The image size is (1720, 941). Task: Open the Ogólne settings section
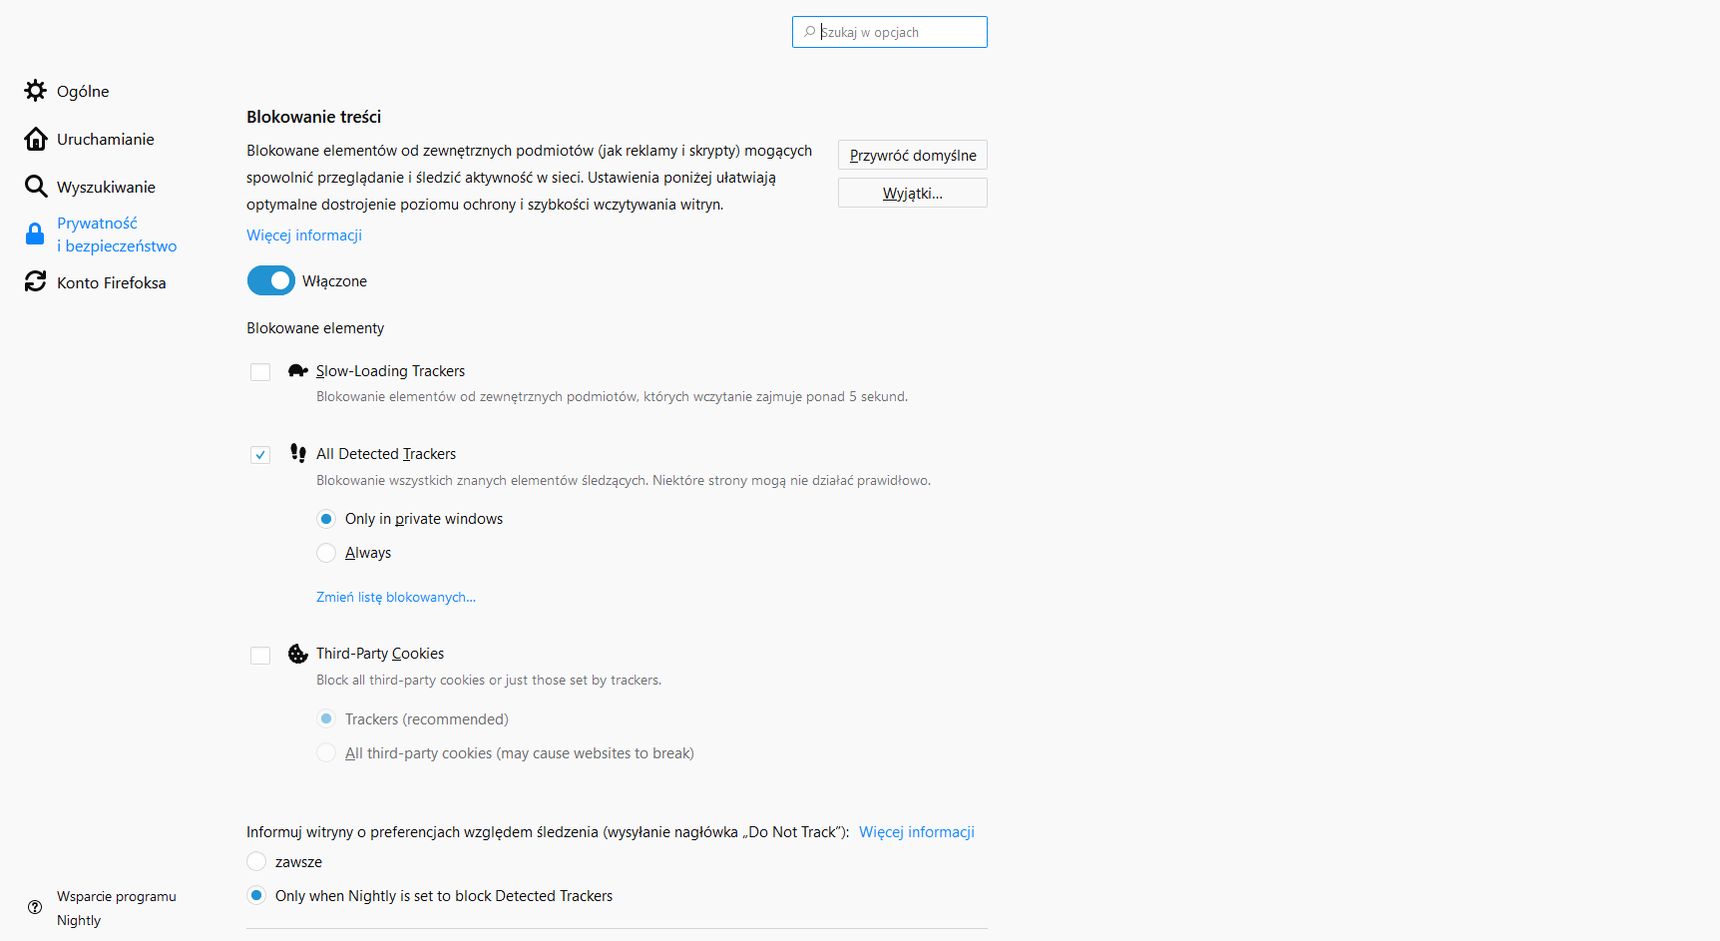(x=83, y=91)
